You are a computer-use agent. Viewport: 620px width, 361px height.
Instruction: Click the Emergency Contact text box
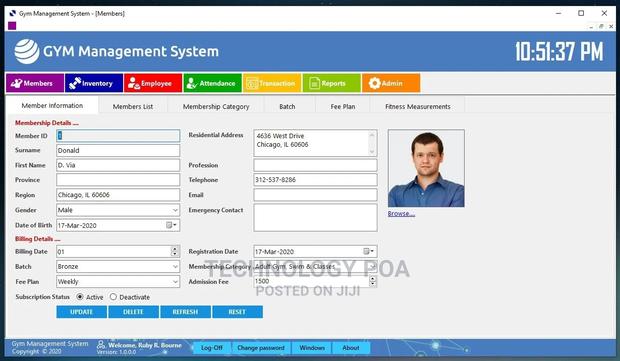tap(315, 217)
